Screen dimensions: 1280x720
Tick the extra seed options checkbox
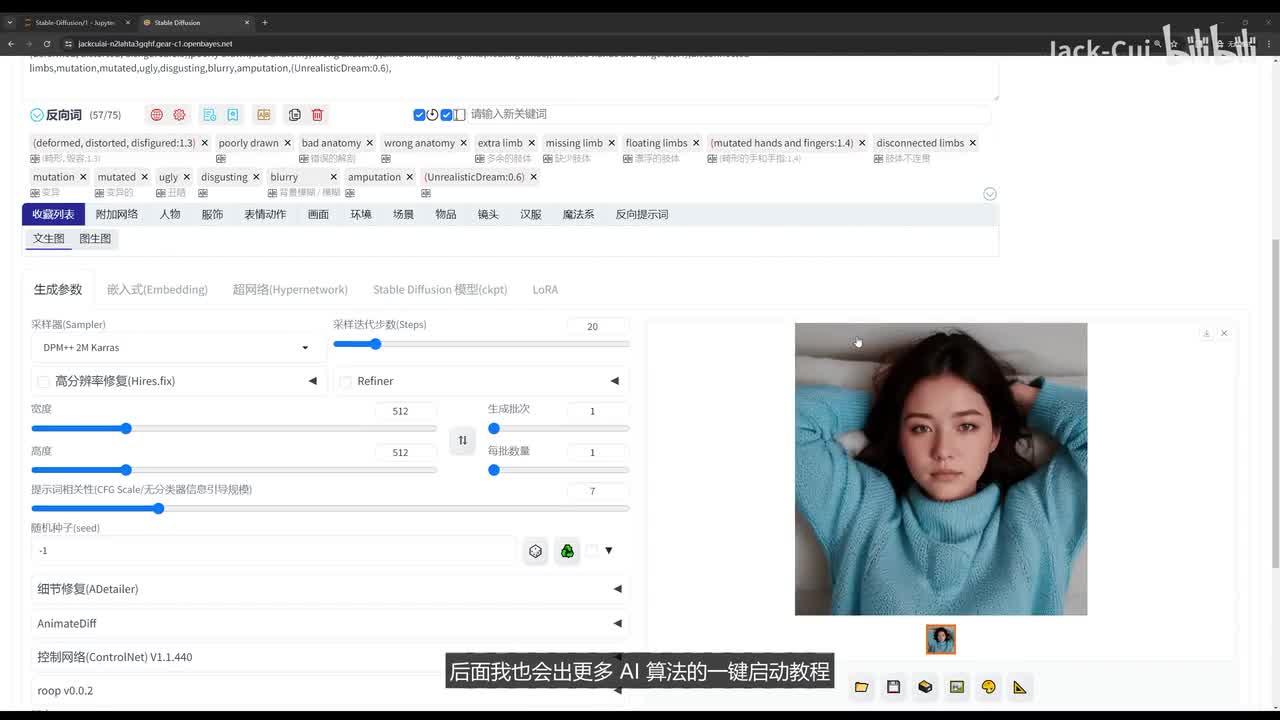[592, 551]
